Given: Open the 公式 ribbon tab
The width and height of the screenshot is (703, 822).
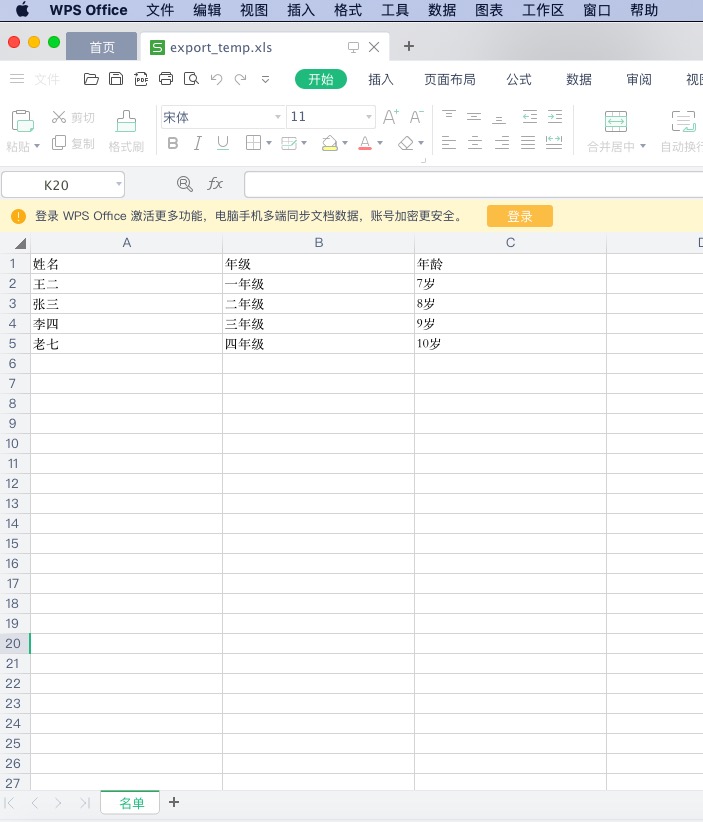Looking at the screenshot, I should (x=519, y=79).
